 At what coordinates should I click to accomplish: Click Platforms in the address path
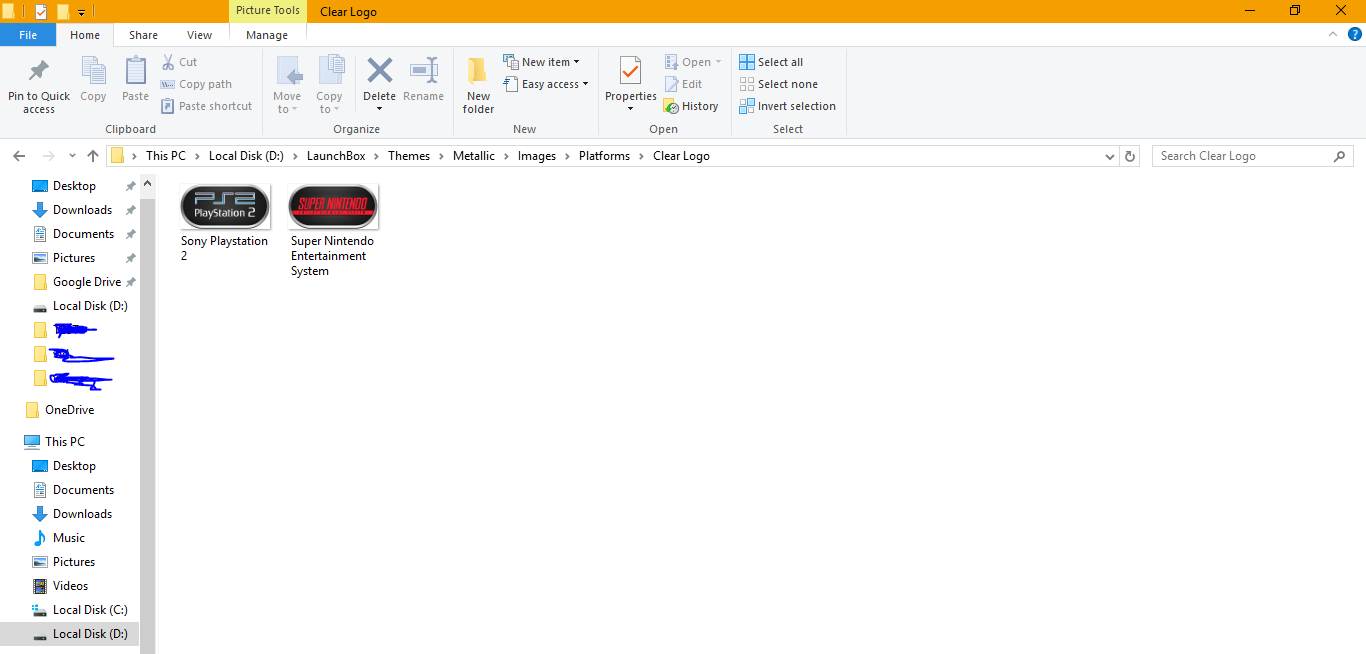[x=604, y=156]
